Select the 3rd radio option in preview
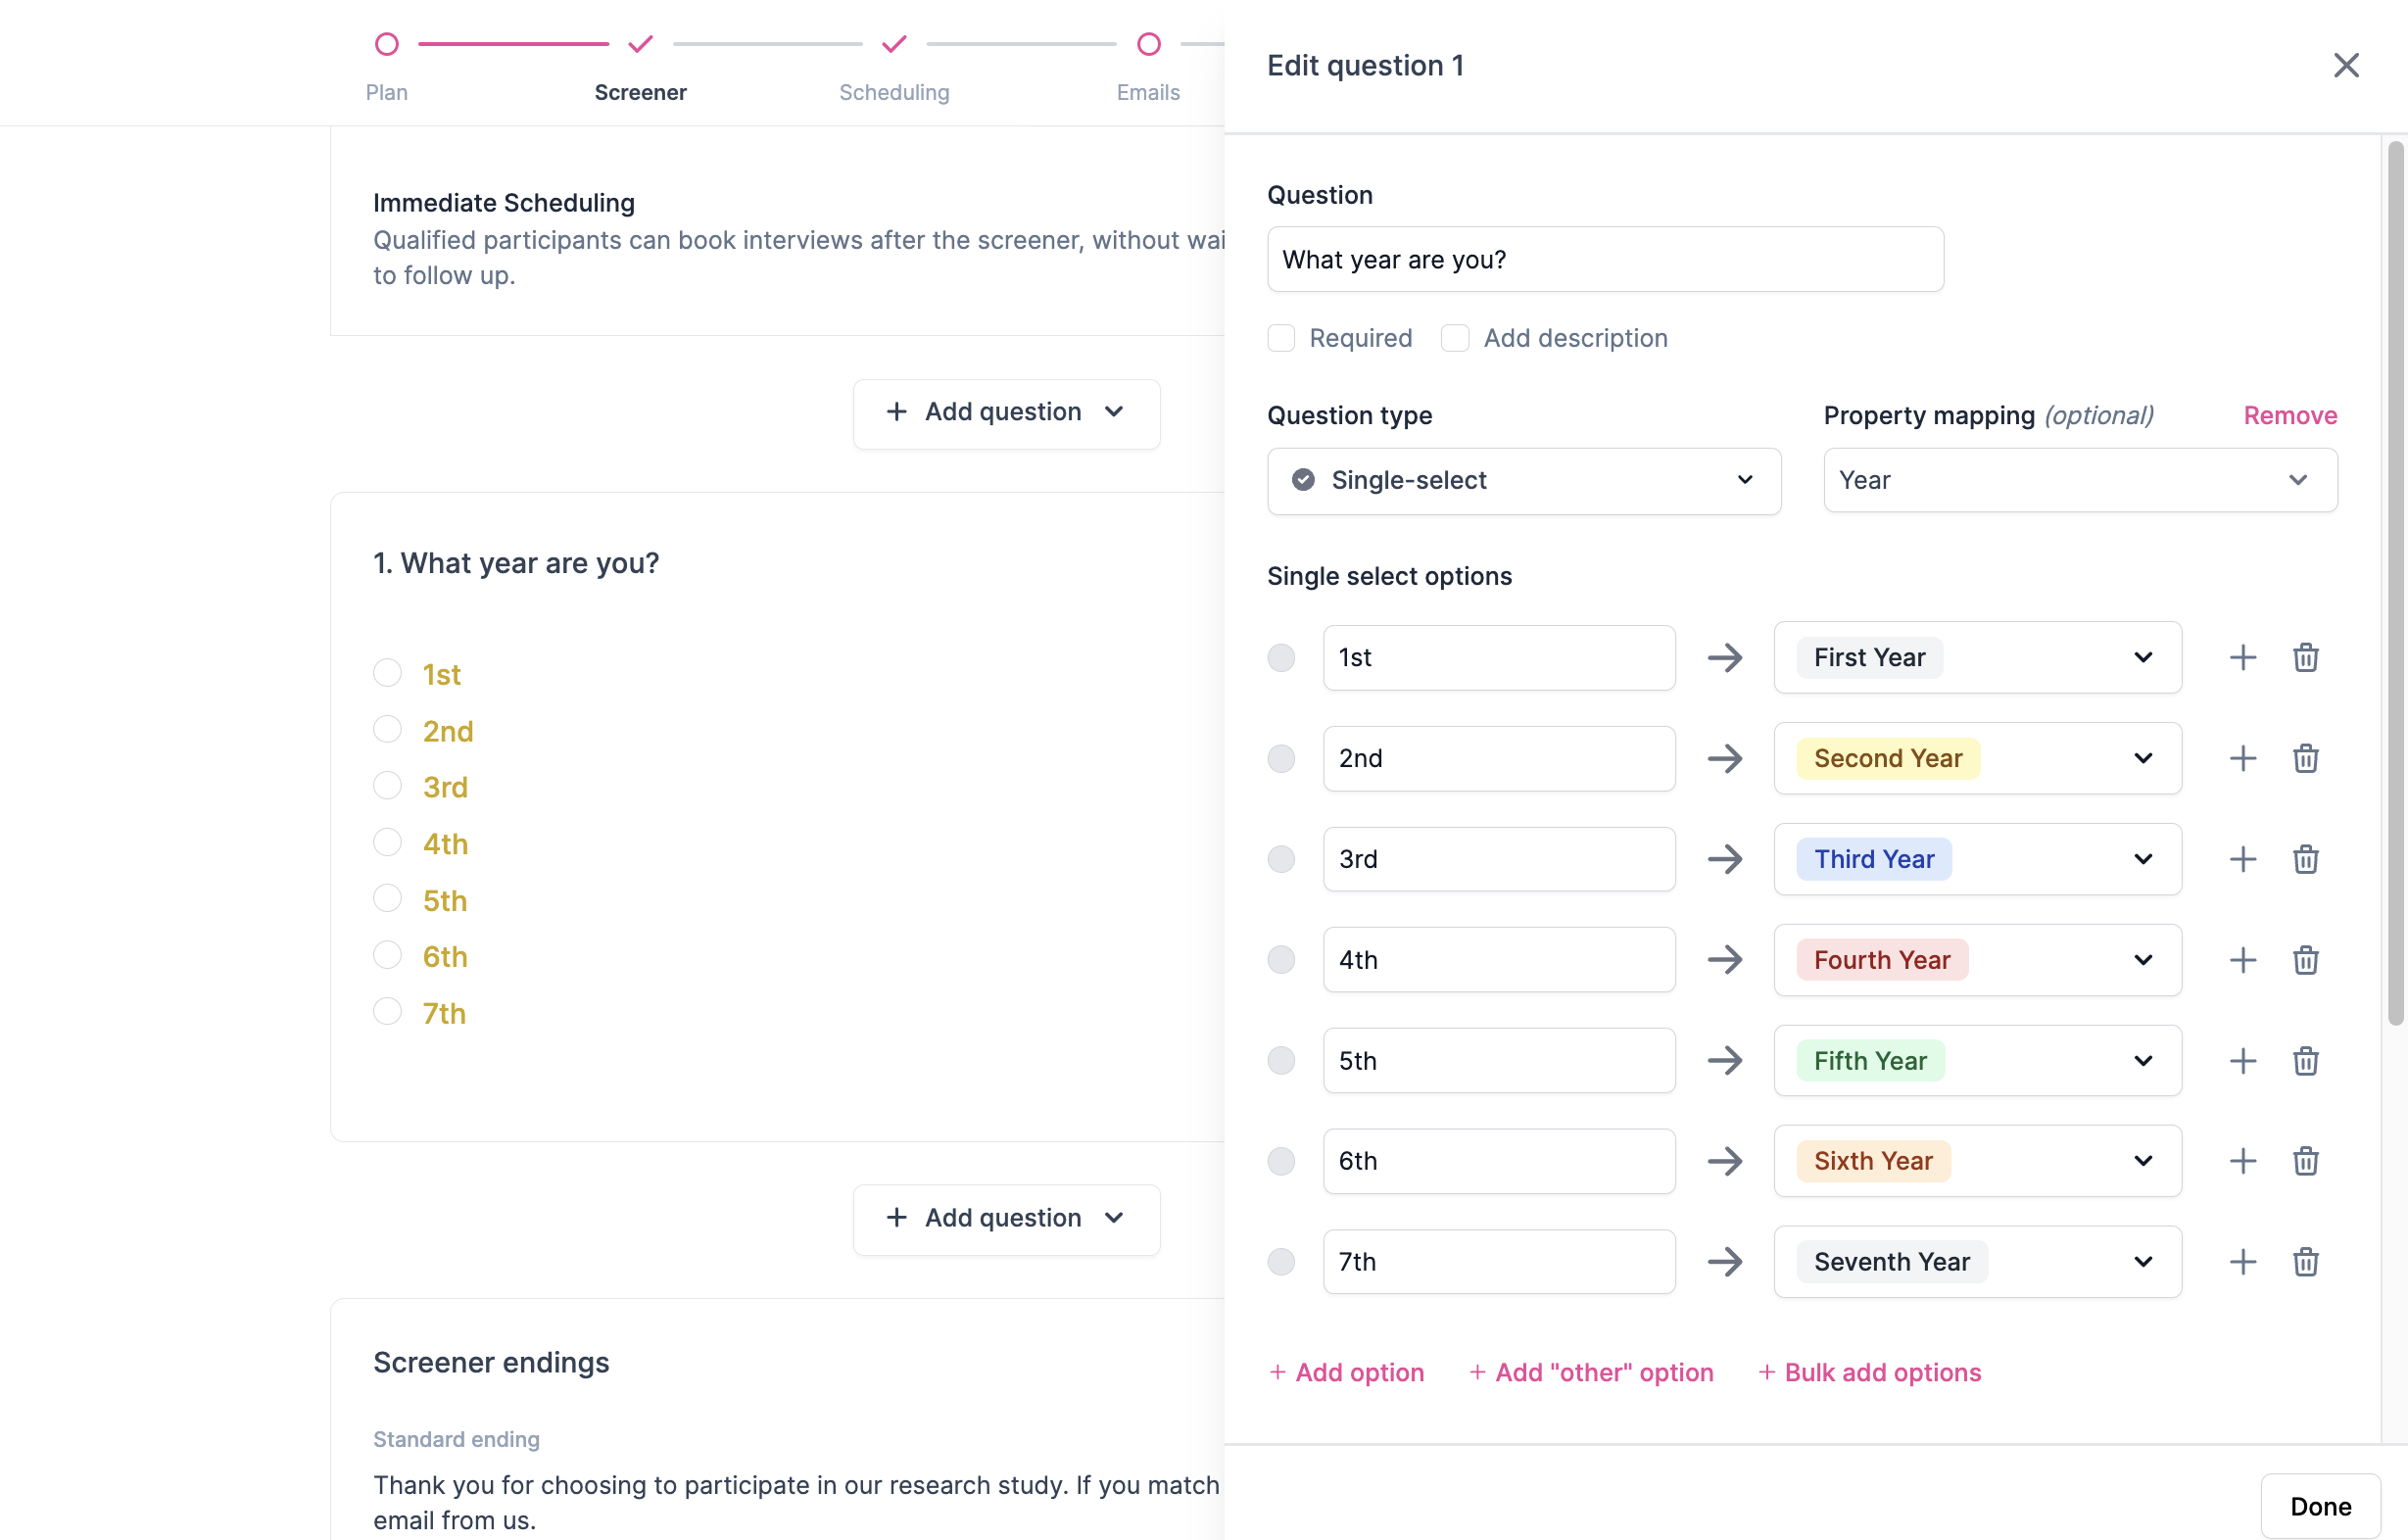2408x1540 pixels. click(x=387, y=786)
